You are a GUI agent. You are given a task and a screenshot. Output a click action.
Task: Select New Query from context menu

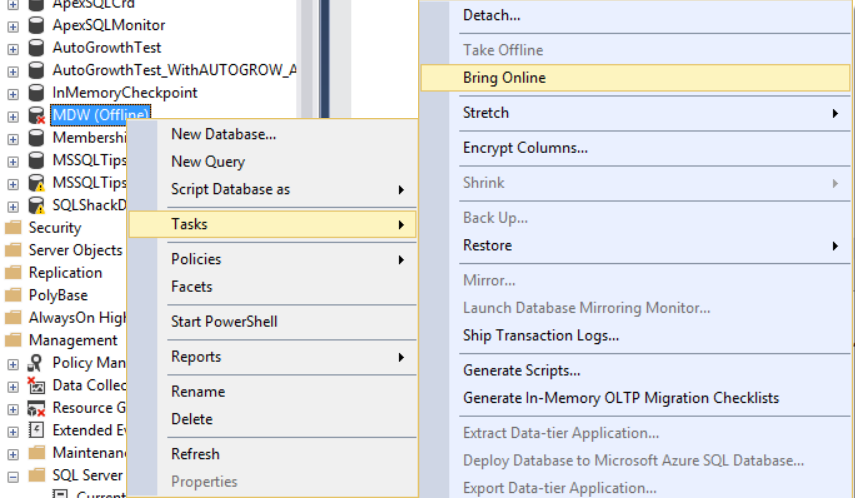coord(207,161)
